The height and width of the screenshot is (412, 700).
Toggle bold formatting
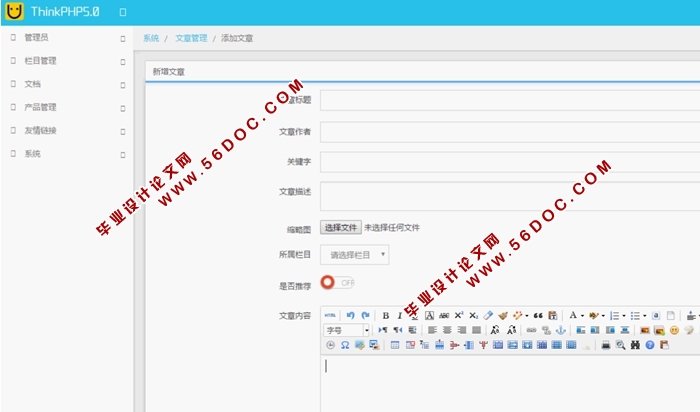point(386,316)
